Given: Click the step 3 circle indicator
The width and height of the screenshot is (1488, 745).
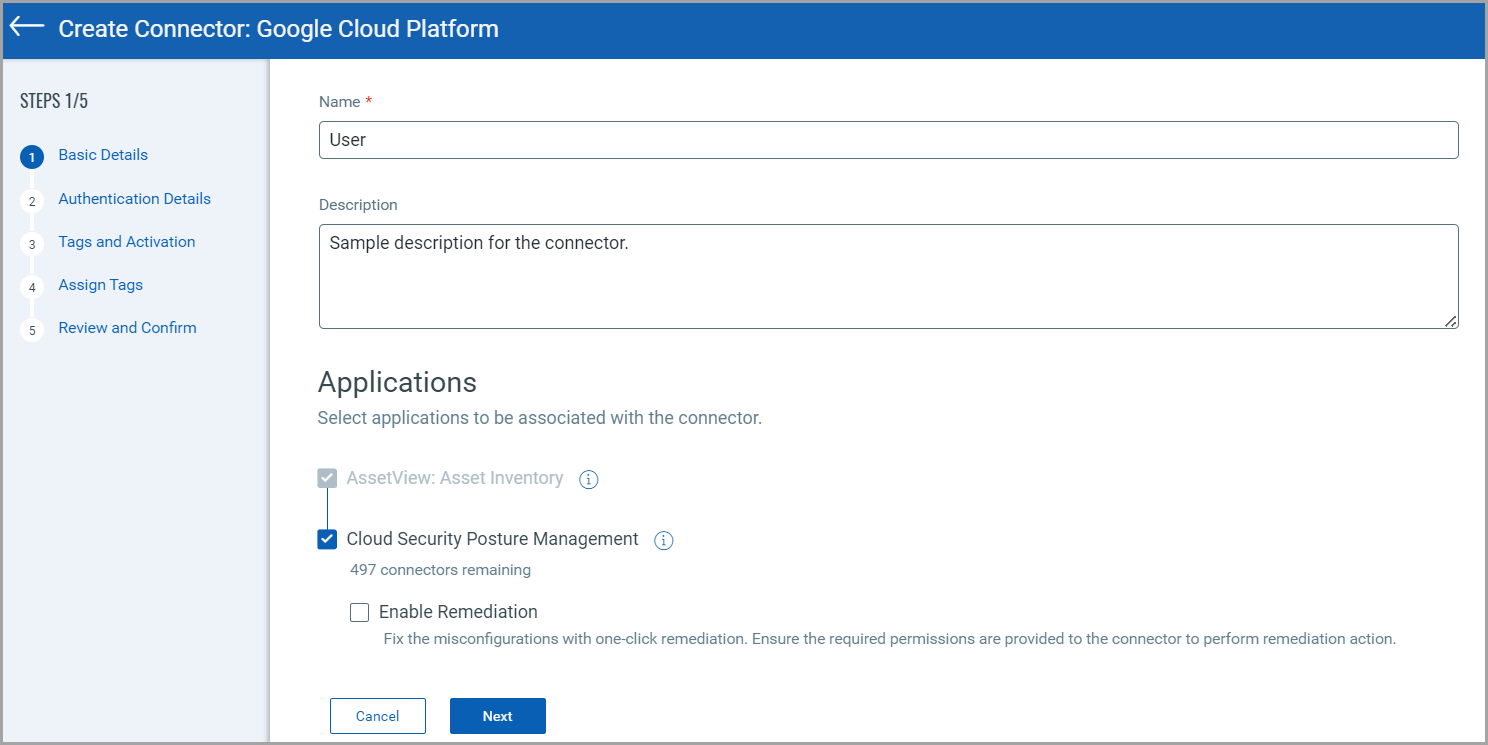Looking at the screenshot, I should [x=31, y=243].
